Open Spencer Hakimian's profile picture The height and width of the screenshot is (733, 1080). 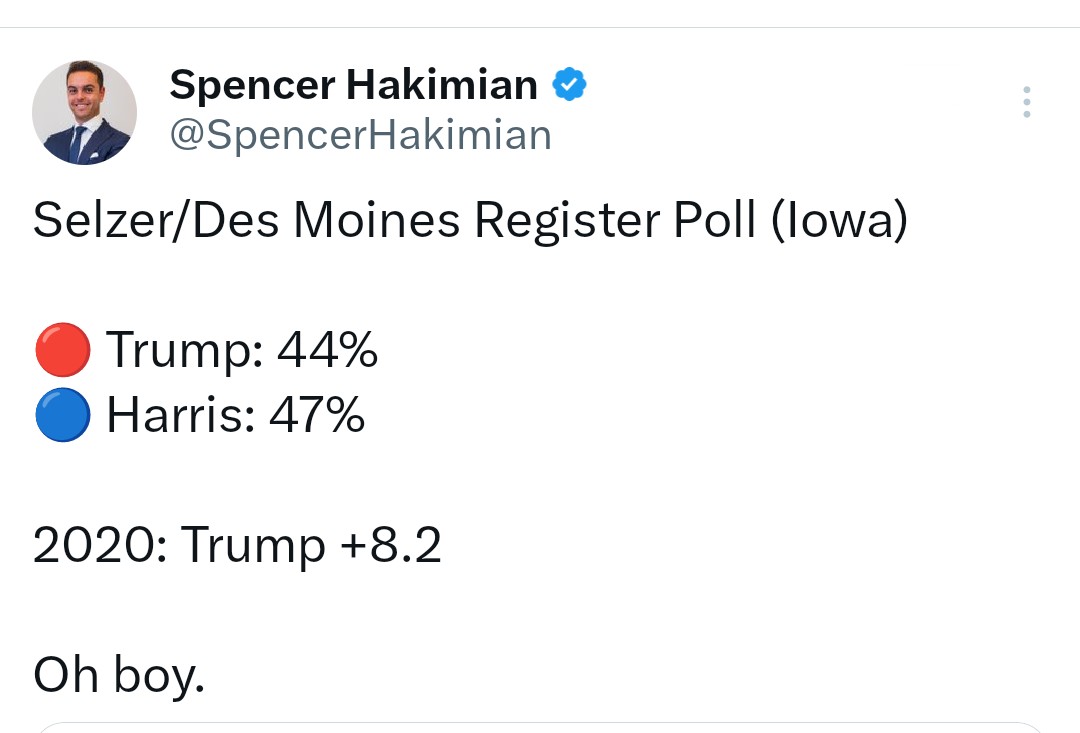tap(84, 112)
